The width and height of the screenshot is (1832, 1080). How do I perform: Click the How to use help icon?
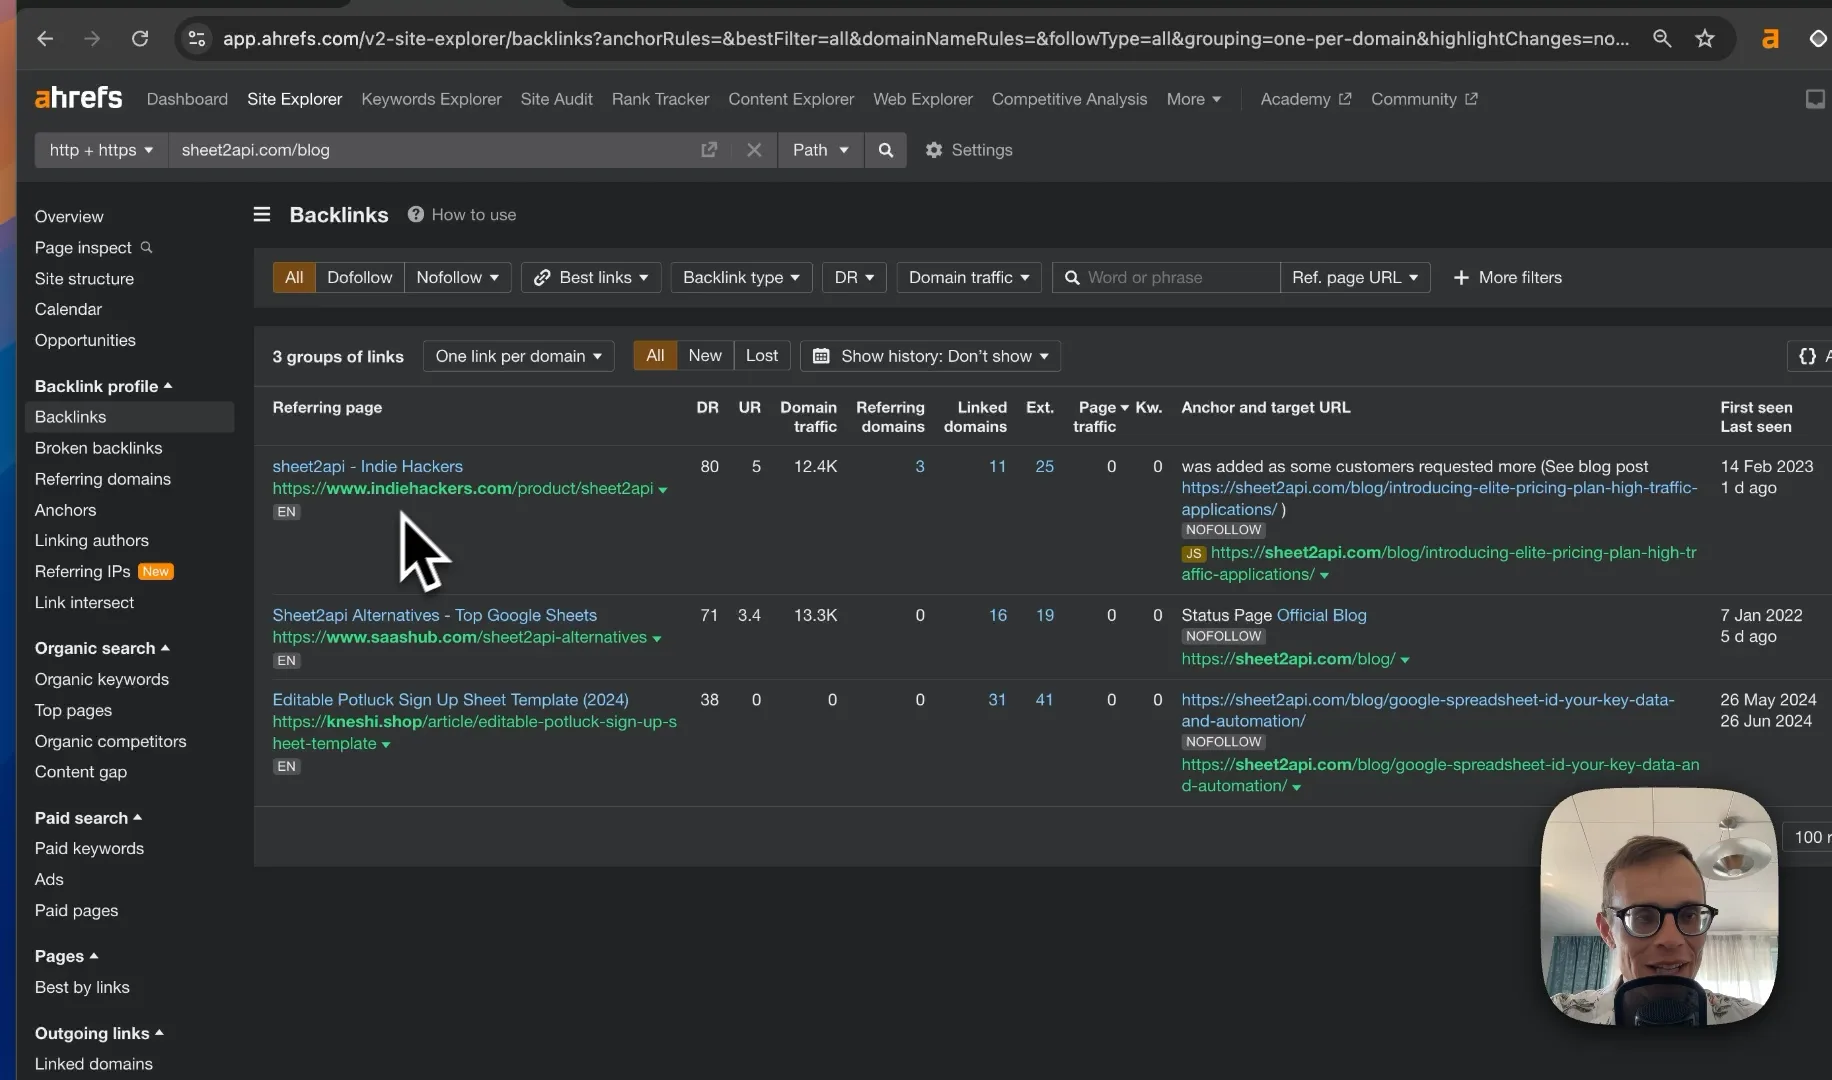[x=415, y=214]
